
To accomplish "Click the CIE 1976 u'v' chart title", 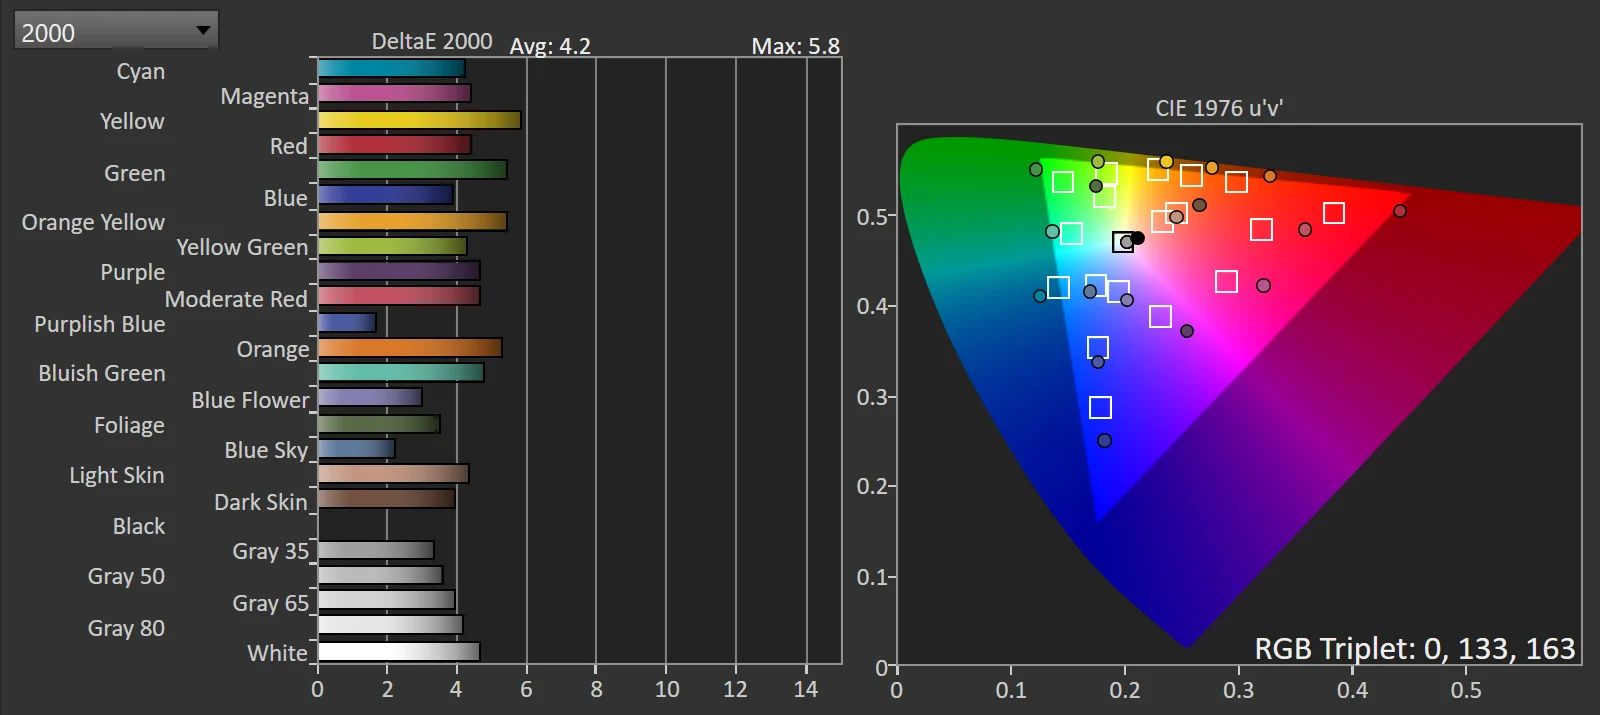I will click(x=1219, y=108).
